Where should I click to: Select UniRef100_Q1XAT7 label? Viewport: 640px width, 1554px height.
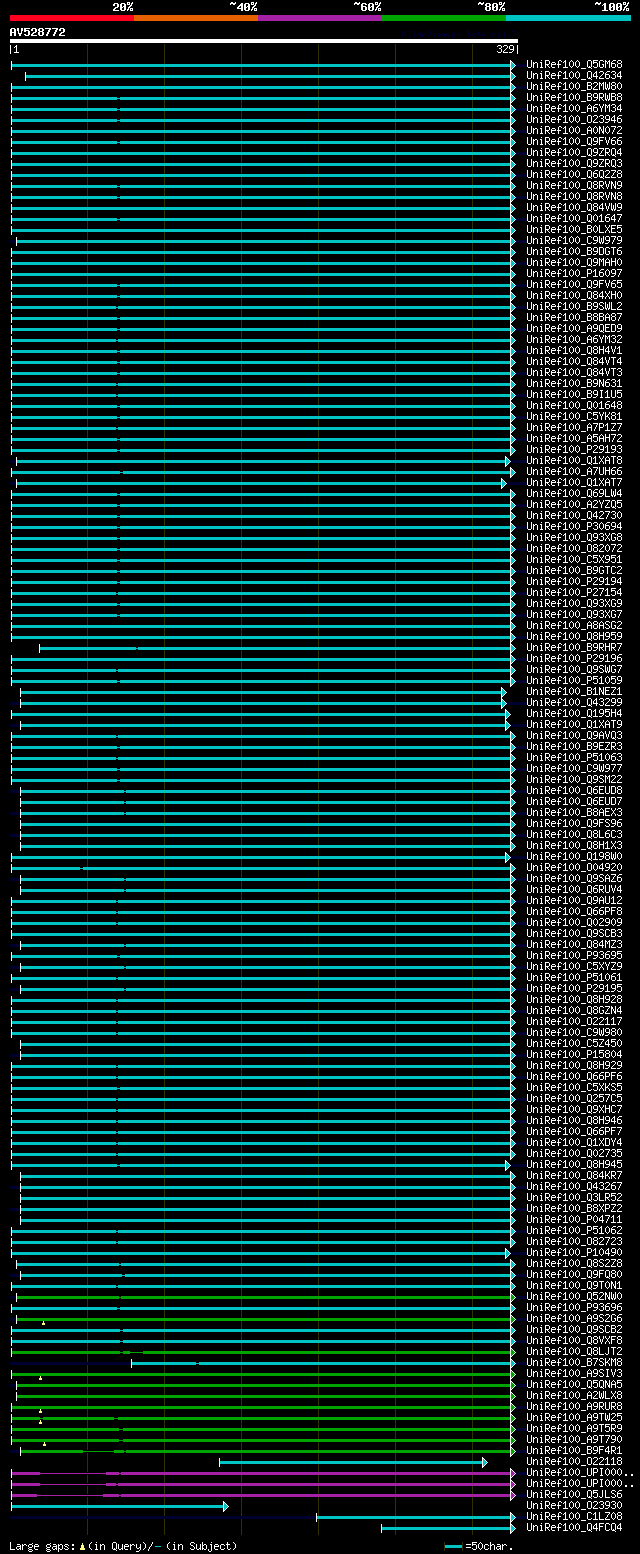(574, 482)
